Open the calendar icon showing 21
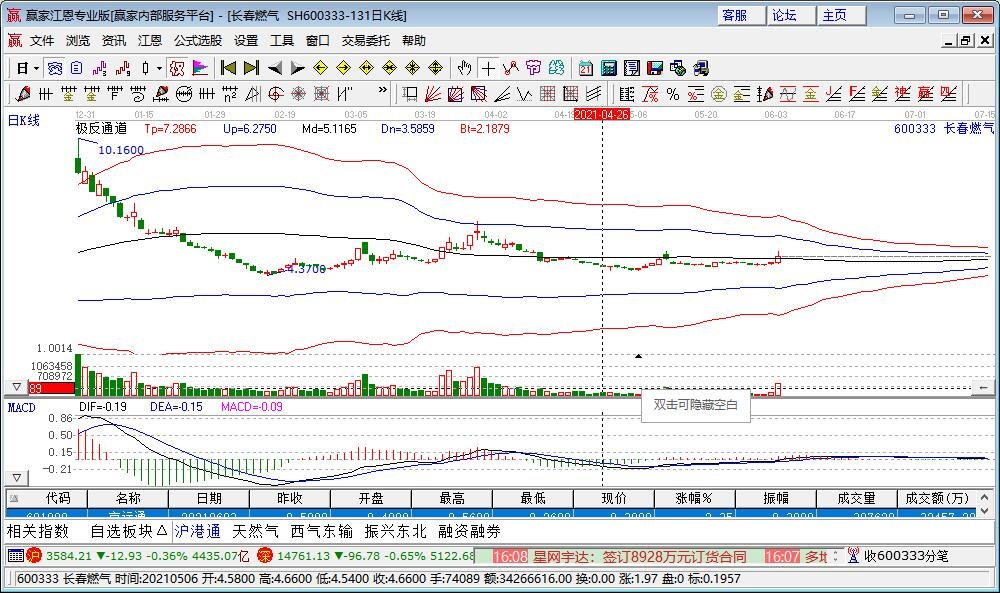Viewport: 1000px width, 593px height. click(x=585, y=68)
